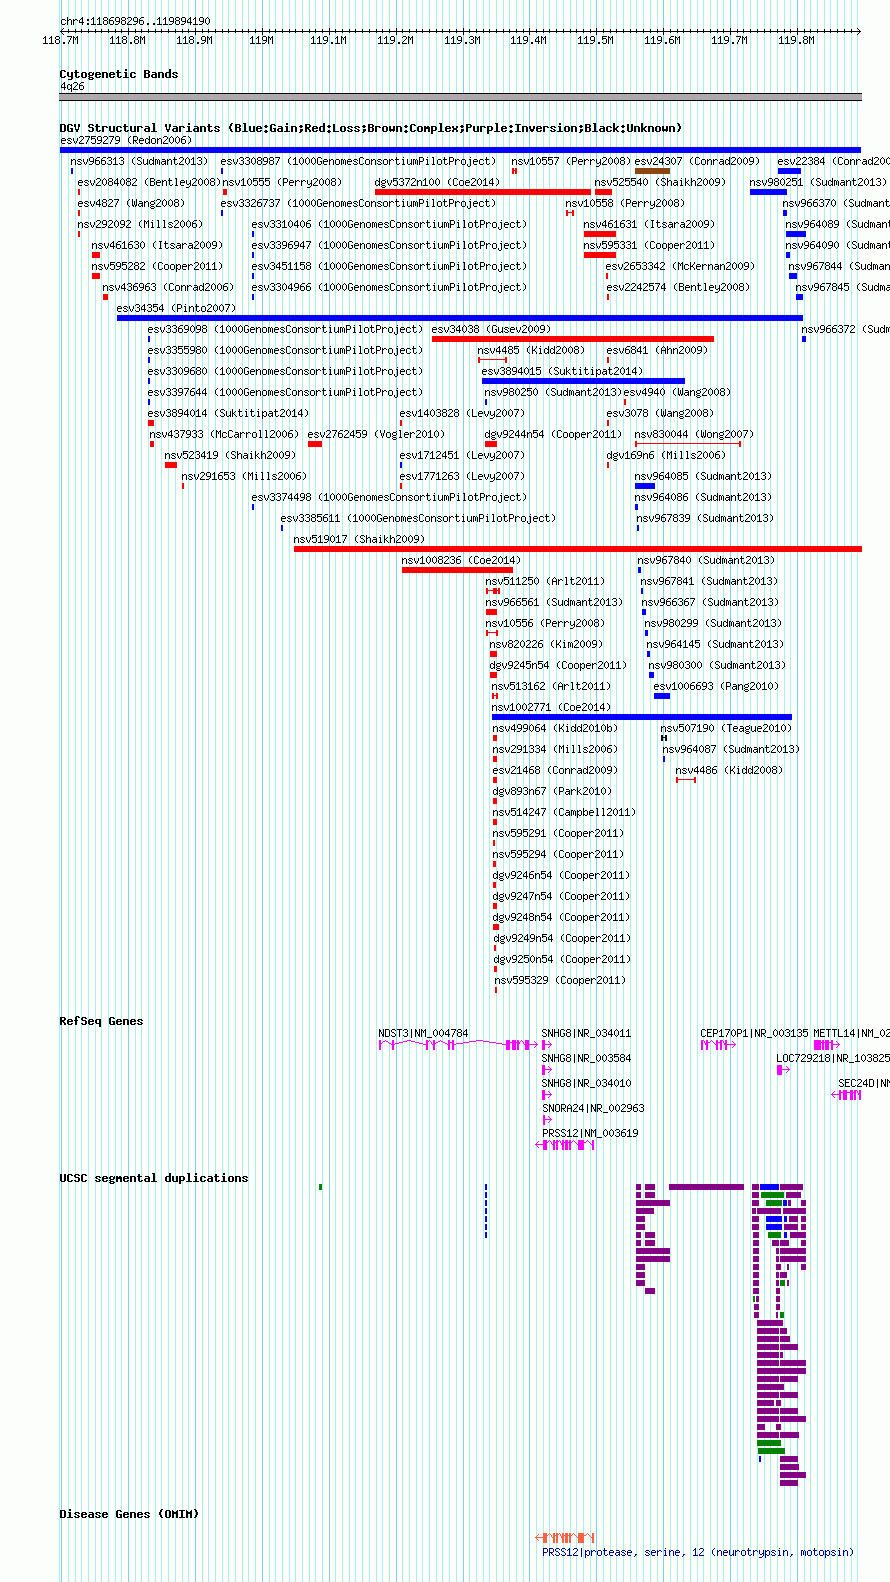890x1582 pixels.
Task: Open variant nsv514247 (Campbell2011)
Action: (x=563, y=812)
